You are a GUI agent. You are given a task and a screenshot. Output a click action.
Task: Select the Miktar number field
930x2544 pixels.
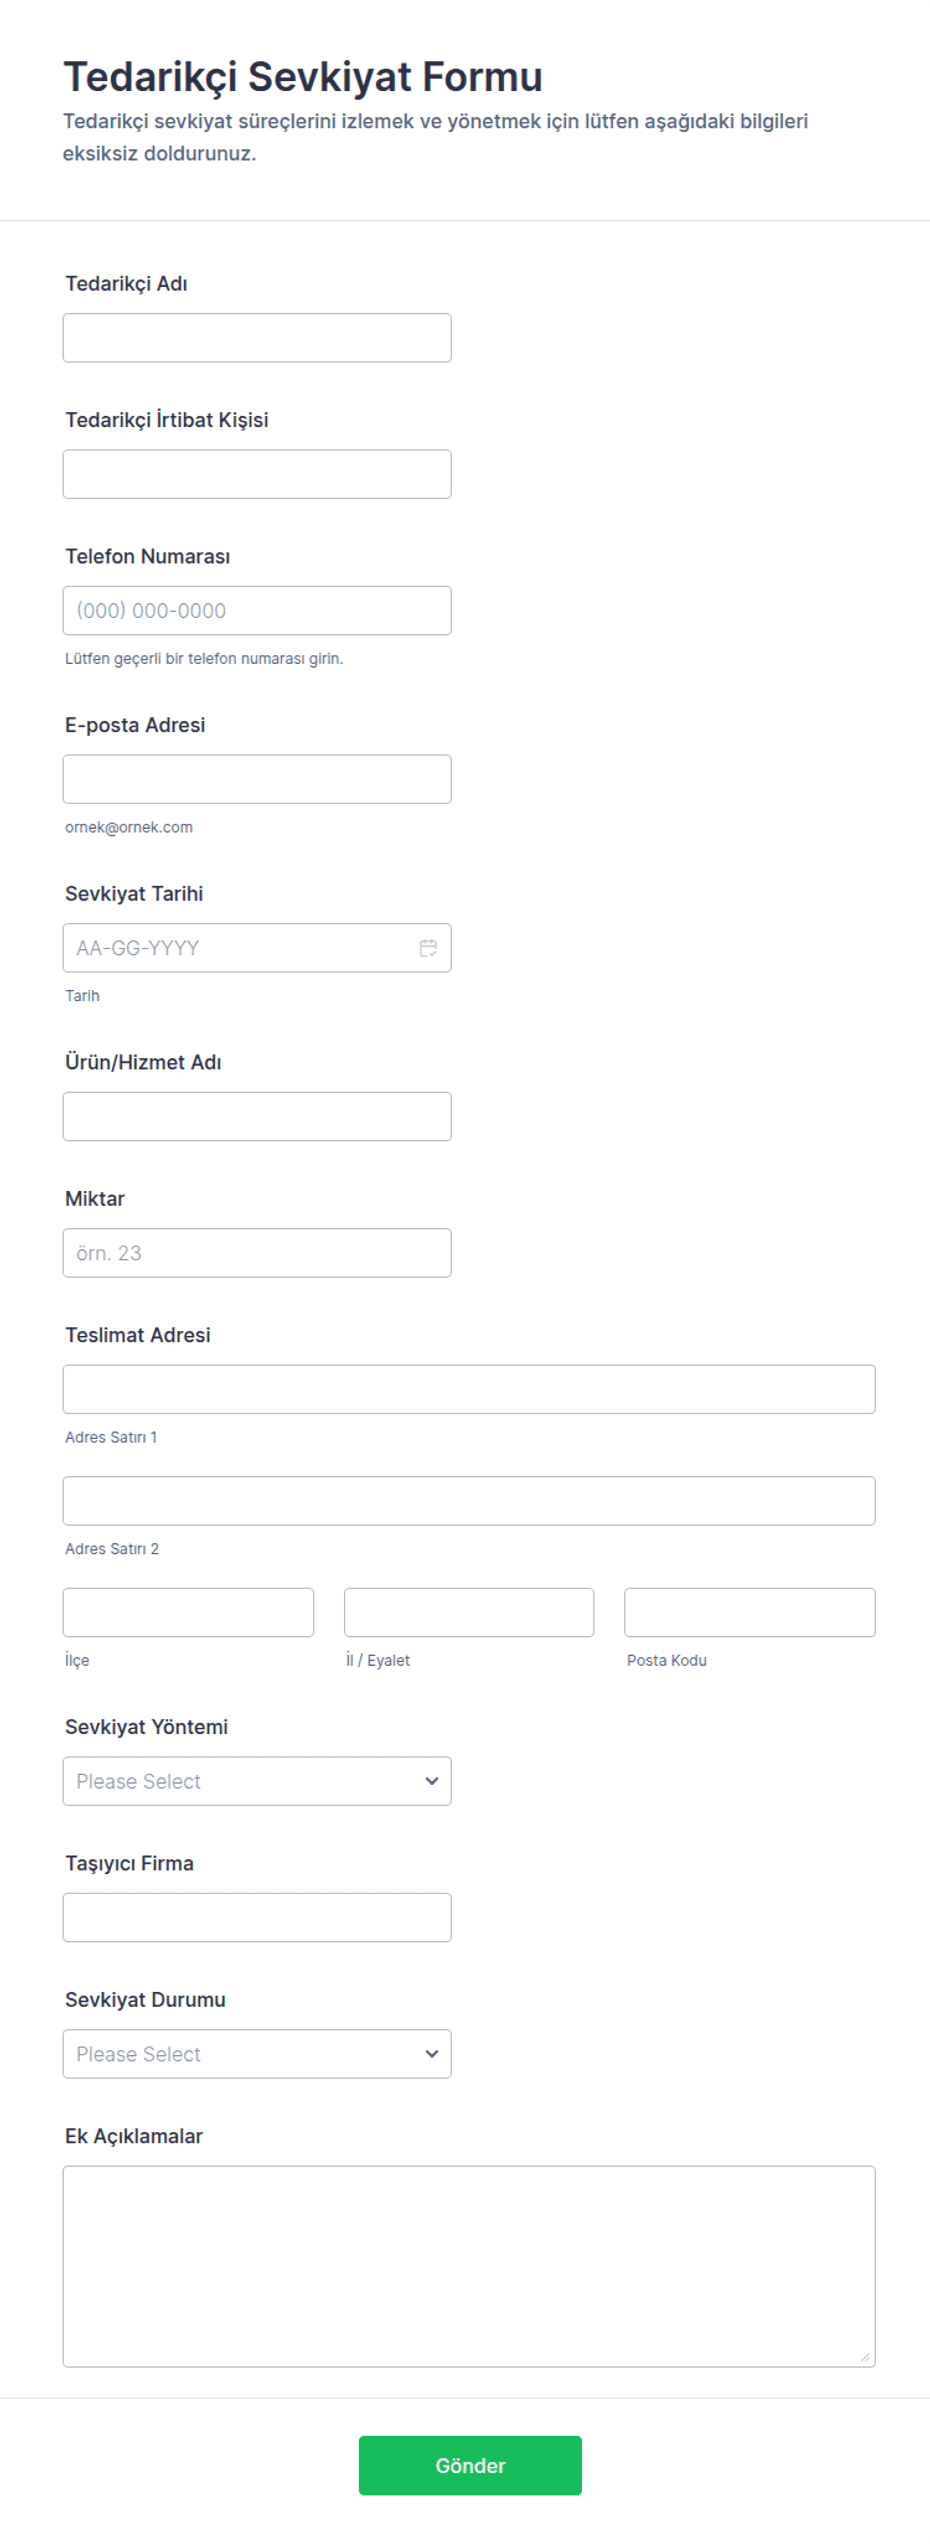(256, 1253)
